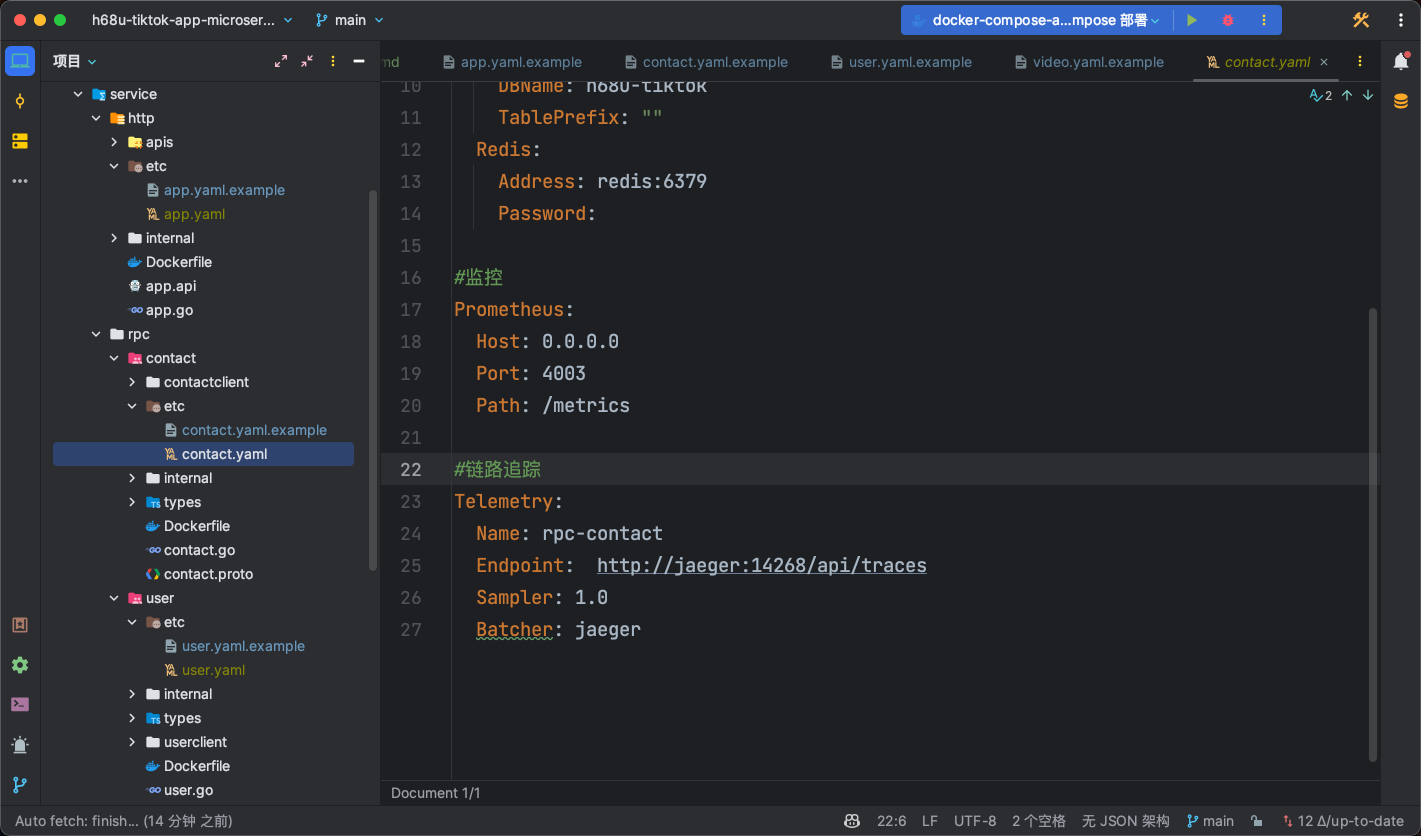
Task: Click main branch in status bar
Action: coord(1210,821)
